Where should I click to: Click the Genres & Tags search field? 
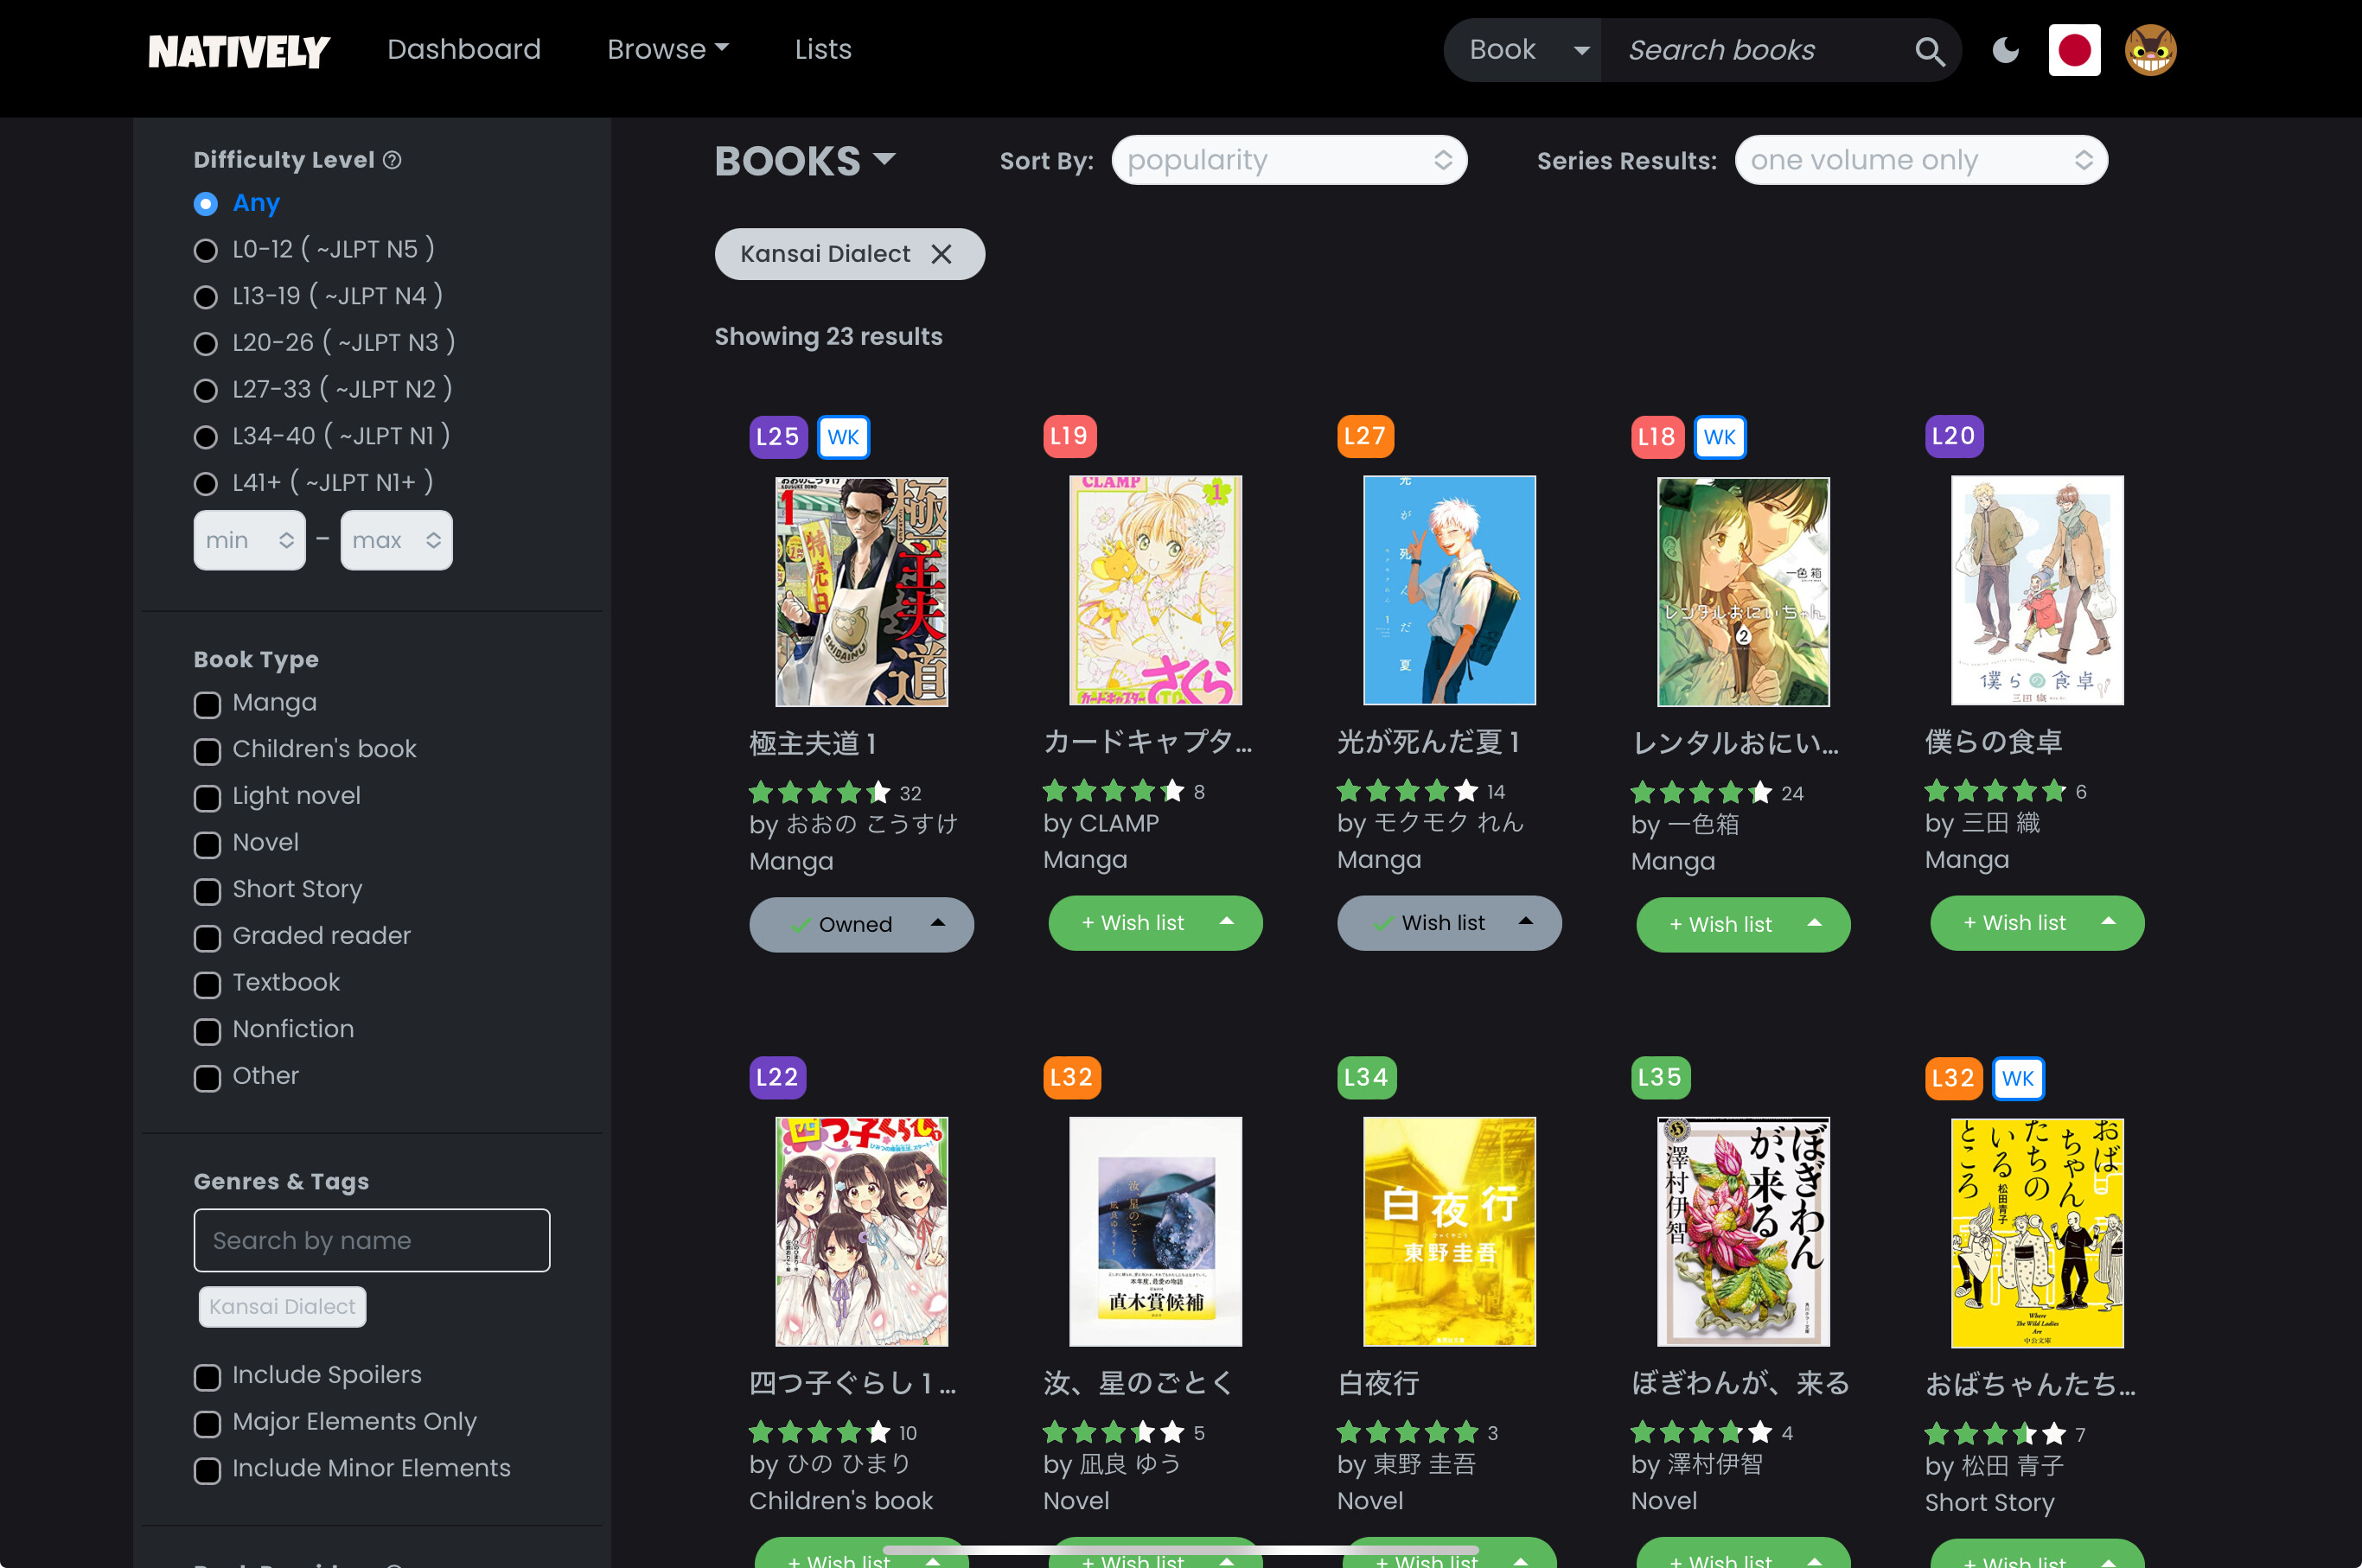[371, 1240]
